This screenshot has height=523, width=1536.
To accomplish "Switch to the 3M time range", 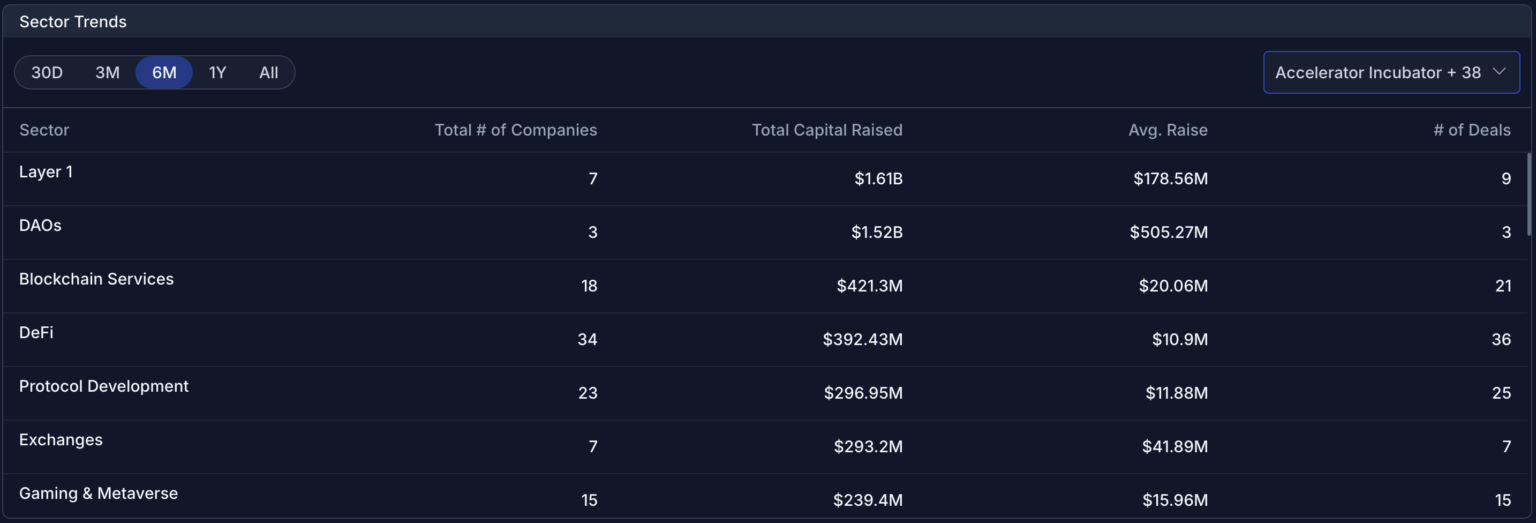I will (x=107, y=73).
